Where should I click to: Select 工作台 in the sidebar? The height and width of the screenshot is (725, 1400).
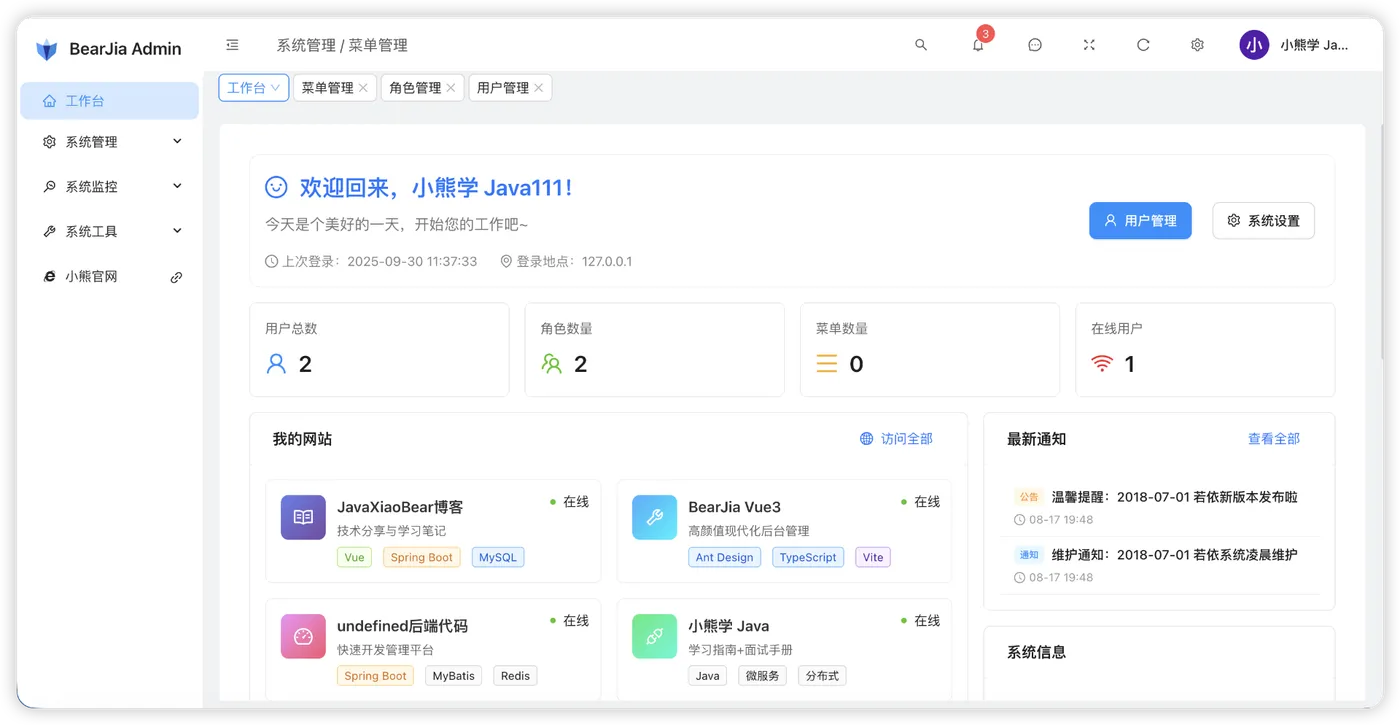tap(110, 101)
